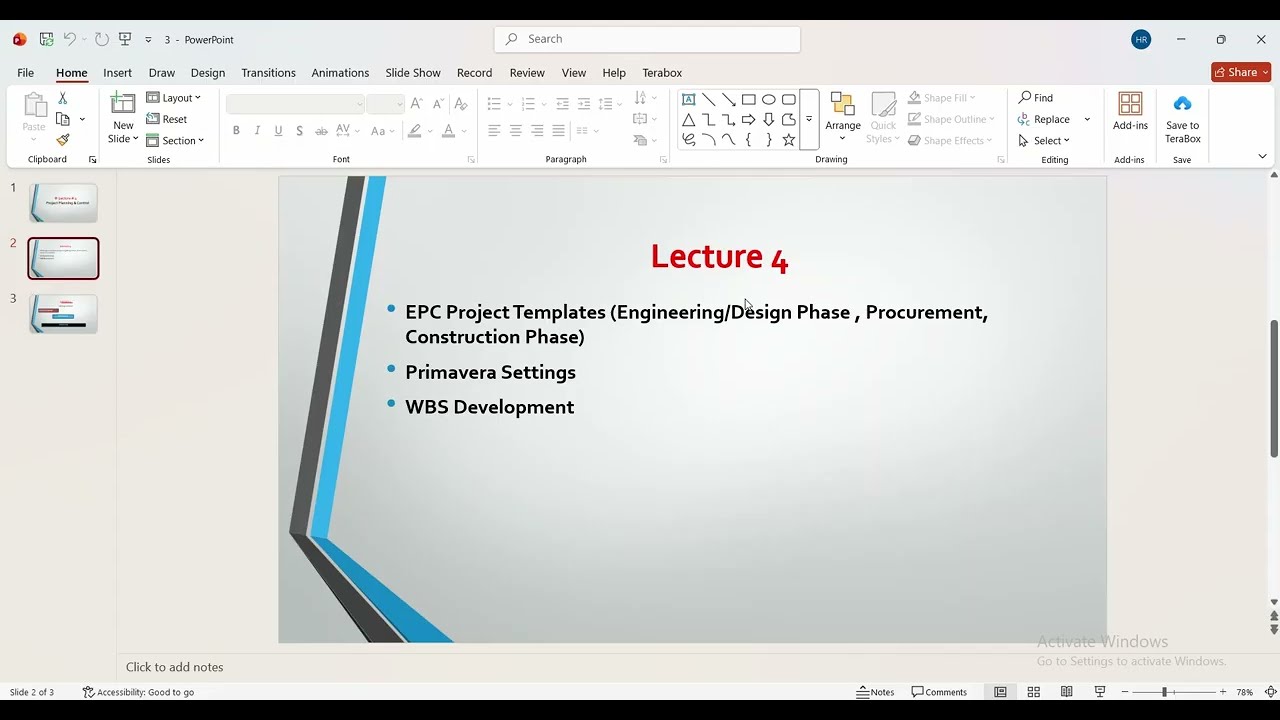
Task: Reset the slide layout
Action: pos(167,119)
